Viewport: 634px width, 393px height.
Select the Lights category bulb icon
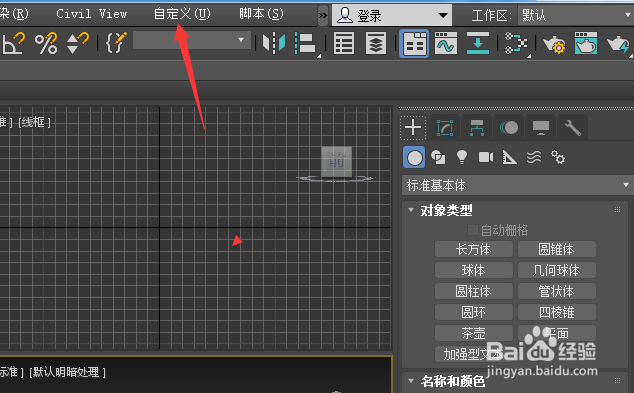point(462,157)
